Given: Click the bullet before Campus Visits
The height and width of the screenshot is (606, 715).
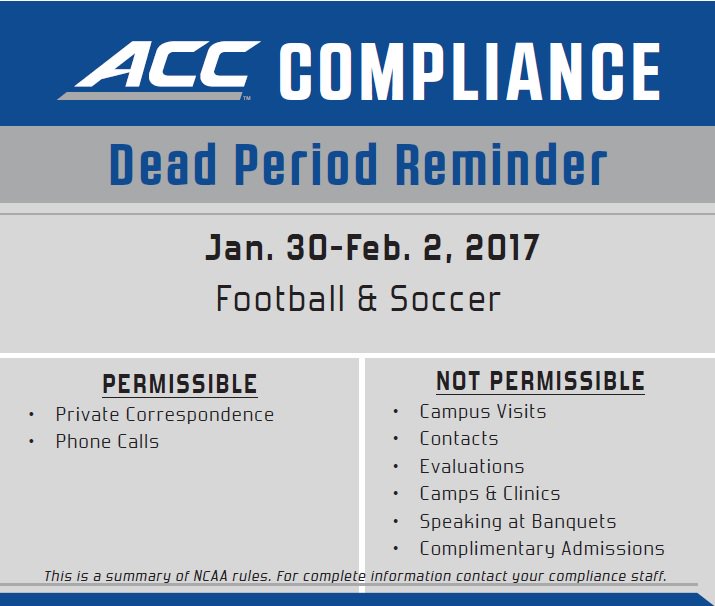Looking at the screenshot, I should tap(396, 412).
